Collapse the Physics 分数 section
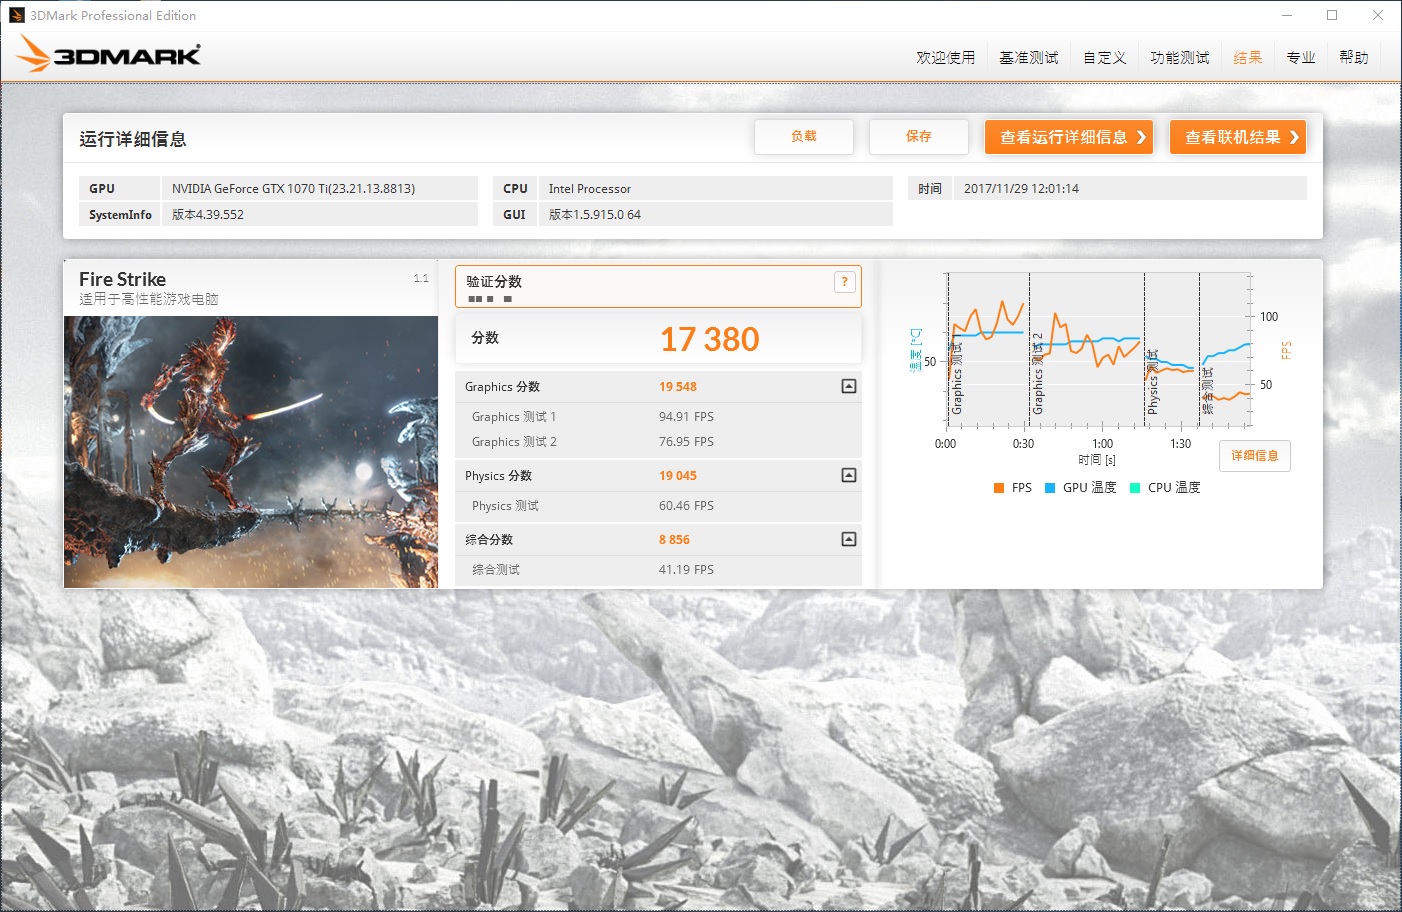The width and height of the screenshot is (1402, 912). pos(849,475)
